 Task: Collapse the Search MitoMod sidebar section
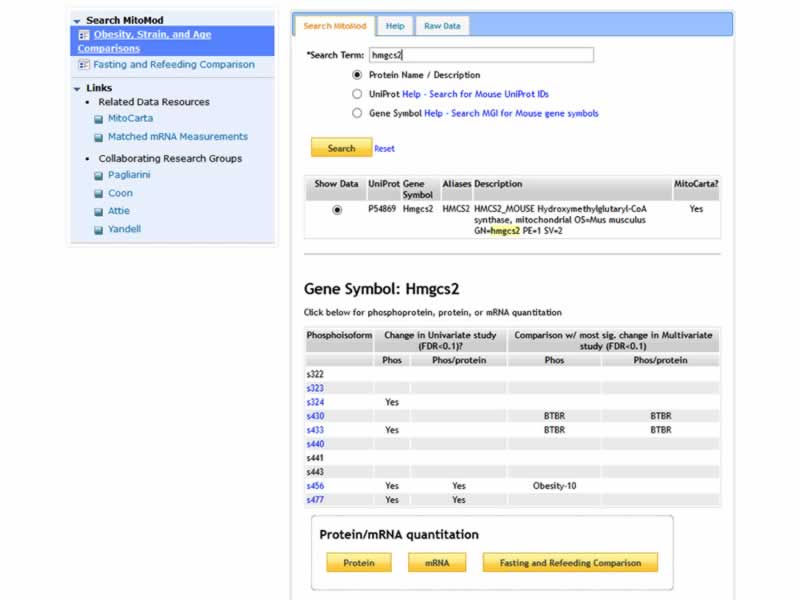77,21
